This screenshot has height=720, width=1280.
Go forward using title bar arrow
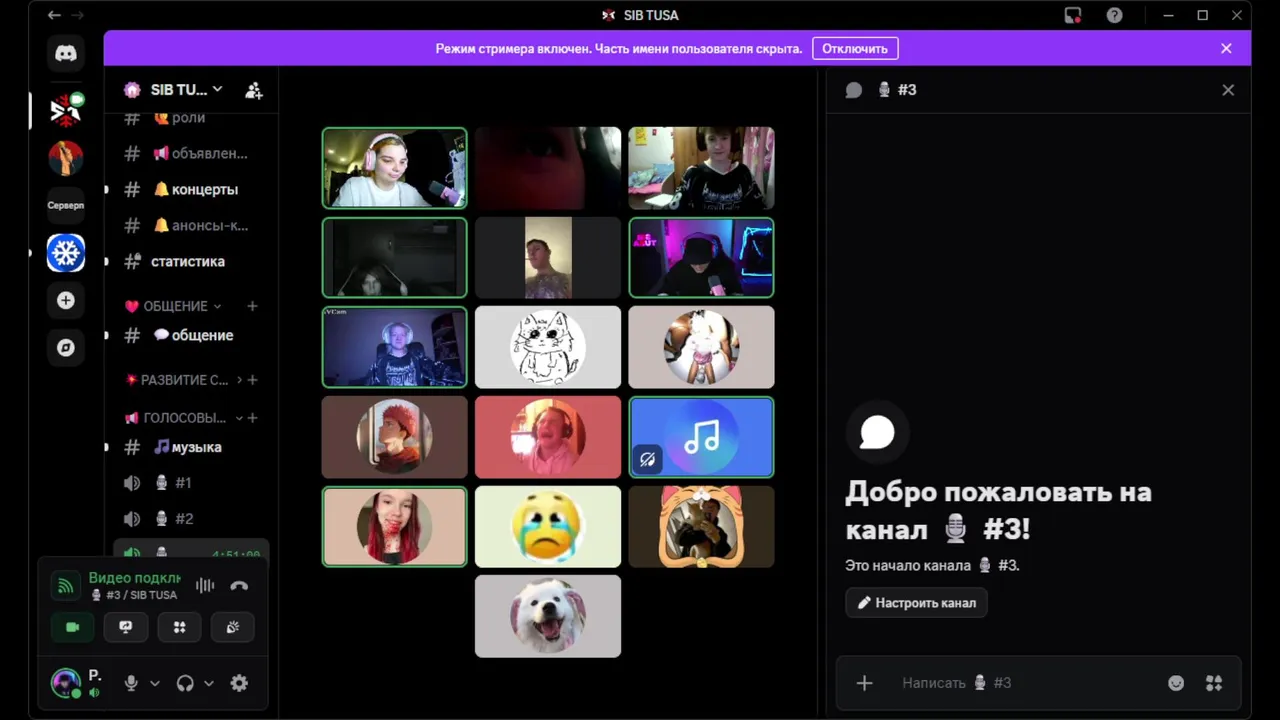(78, 15)
